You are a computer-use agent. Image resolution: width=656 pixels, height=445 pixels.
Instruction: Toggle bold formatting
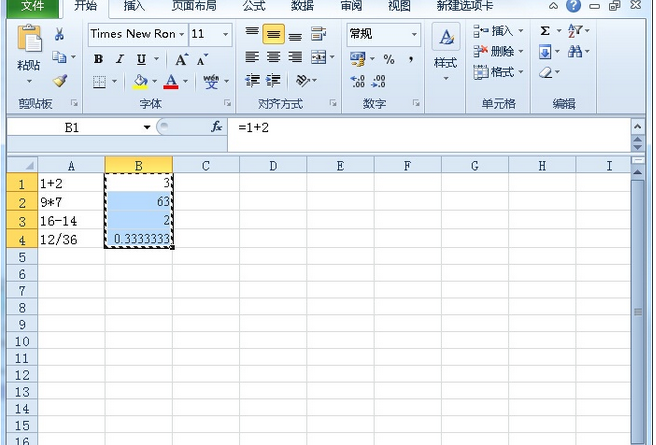[98, 59]
